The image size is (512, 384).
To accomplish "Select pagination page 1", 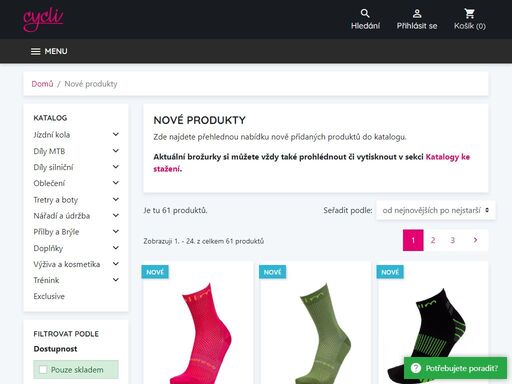I will (413, 240).
